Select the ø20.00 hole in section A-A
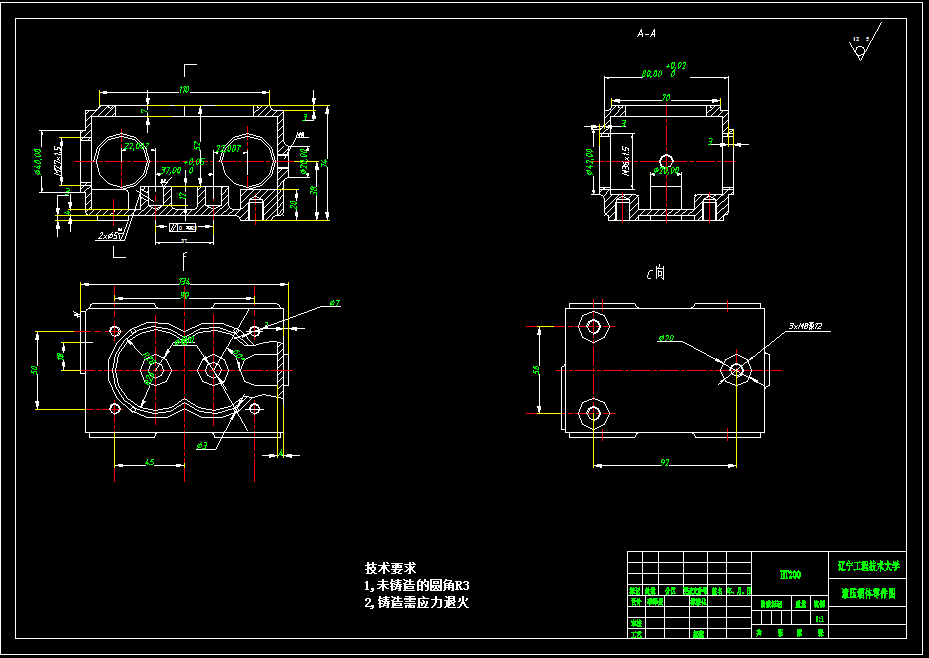 pos(668,161)
